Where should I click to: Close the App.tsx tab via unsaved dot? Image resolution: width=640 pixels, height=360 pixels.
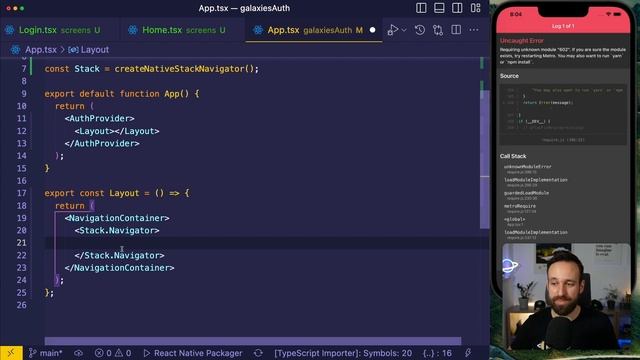point(372,30)
